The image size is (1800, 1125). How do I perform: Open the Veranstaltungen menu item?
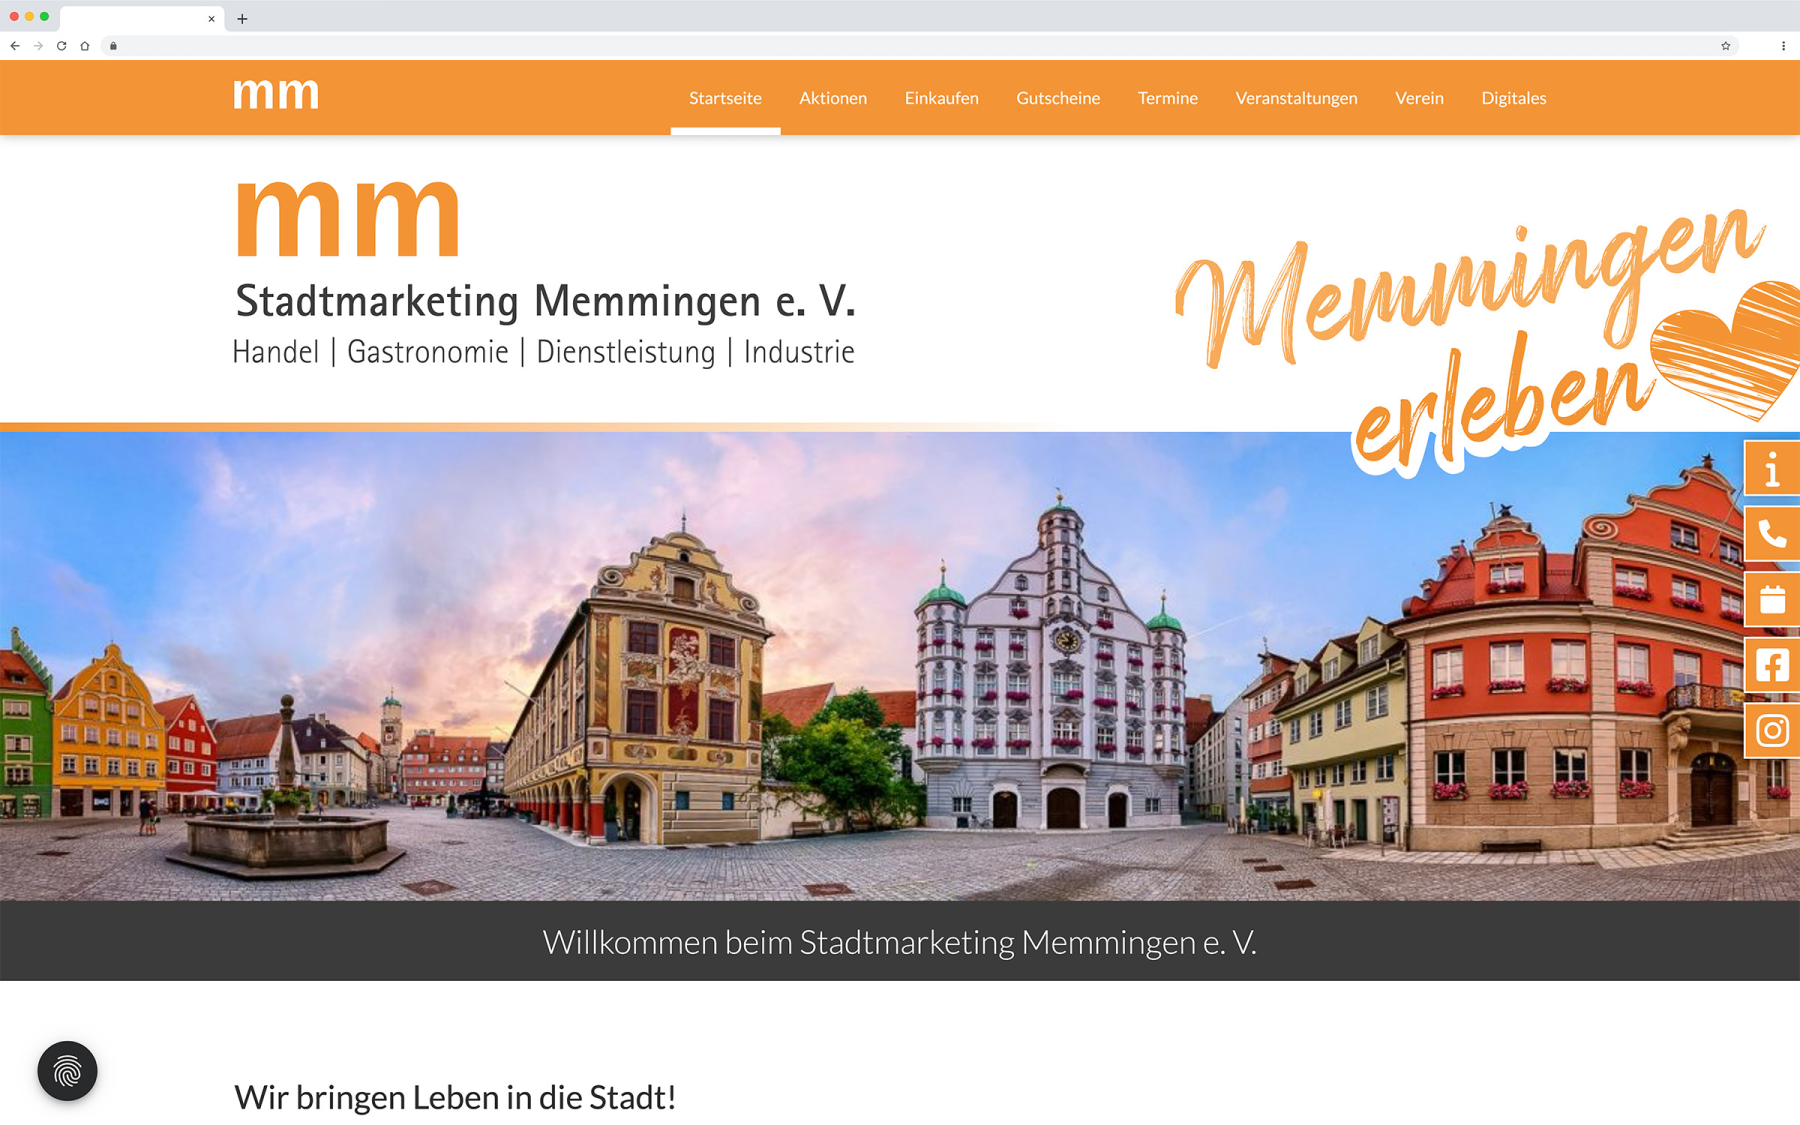coord(1296,98)
